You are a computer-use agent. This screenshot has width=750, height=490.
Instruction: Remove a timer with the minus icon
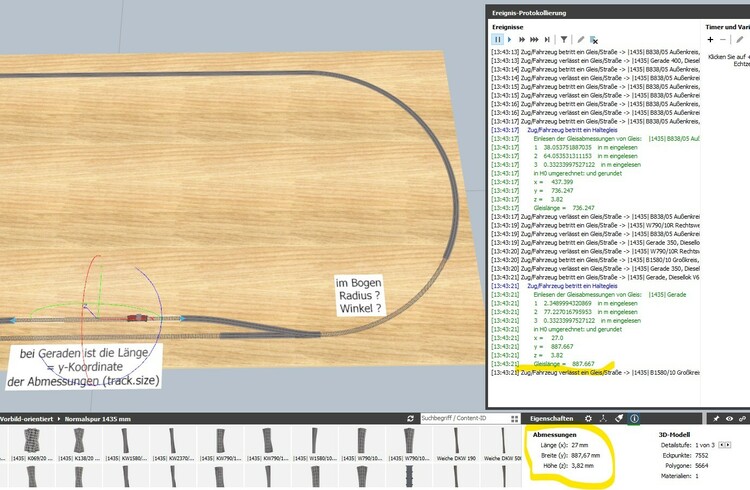(x=723, y=40)
